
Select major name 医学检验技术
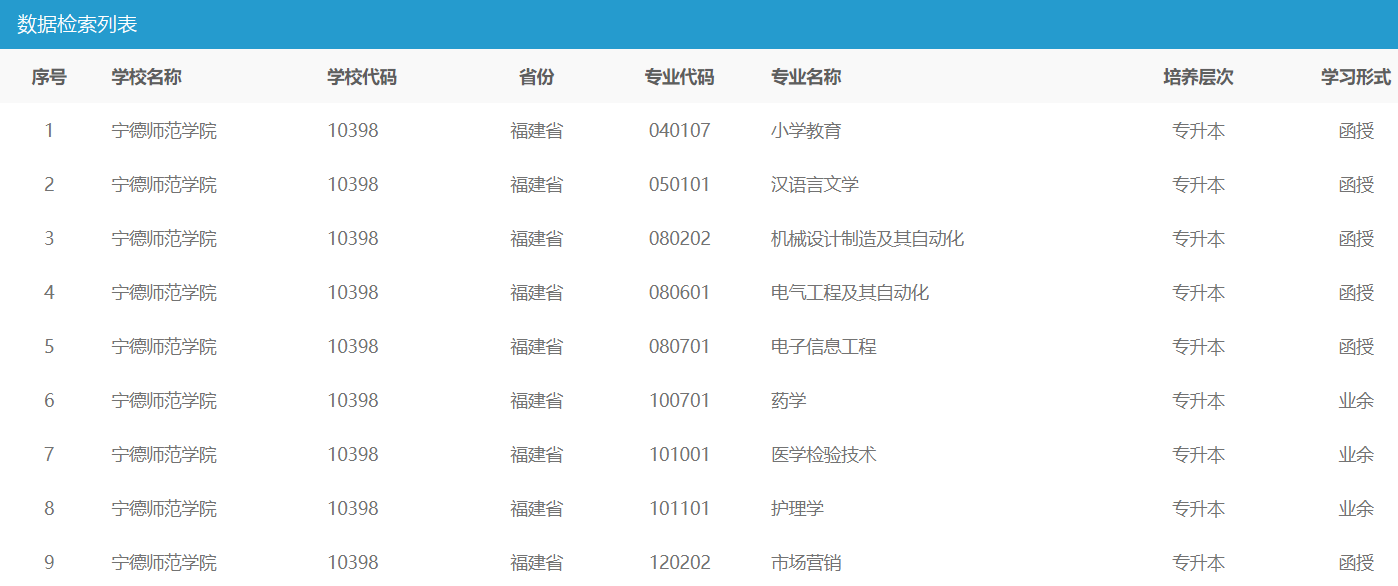click(x=824, y=455)
